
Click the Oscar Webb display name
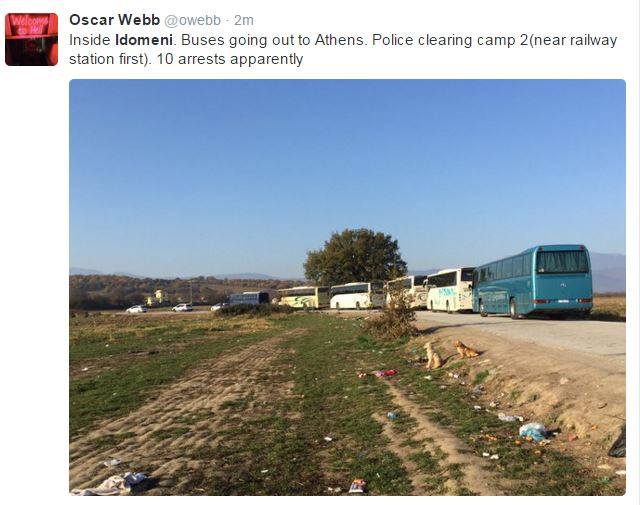(x=114, y=20)
